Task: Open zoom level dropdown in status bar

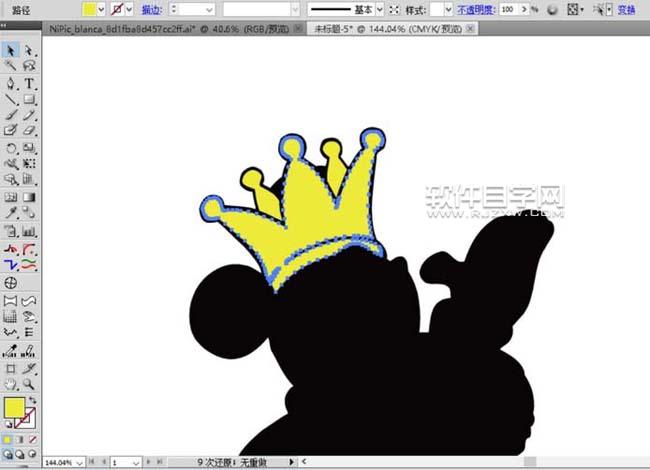Action: click(80, 463)
